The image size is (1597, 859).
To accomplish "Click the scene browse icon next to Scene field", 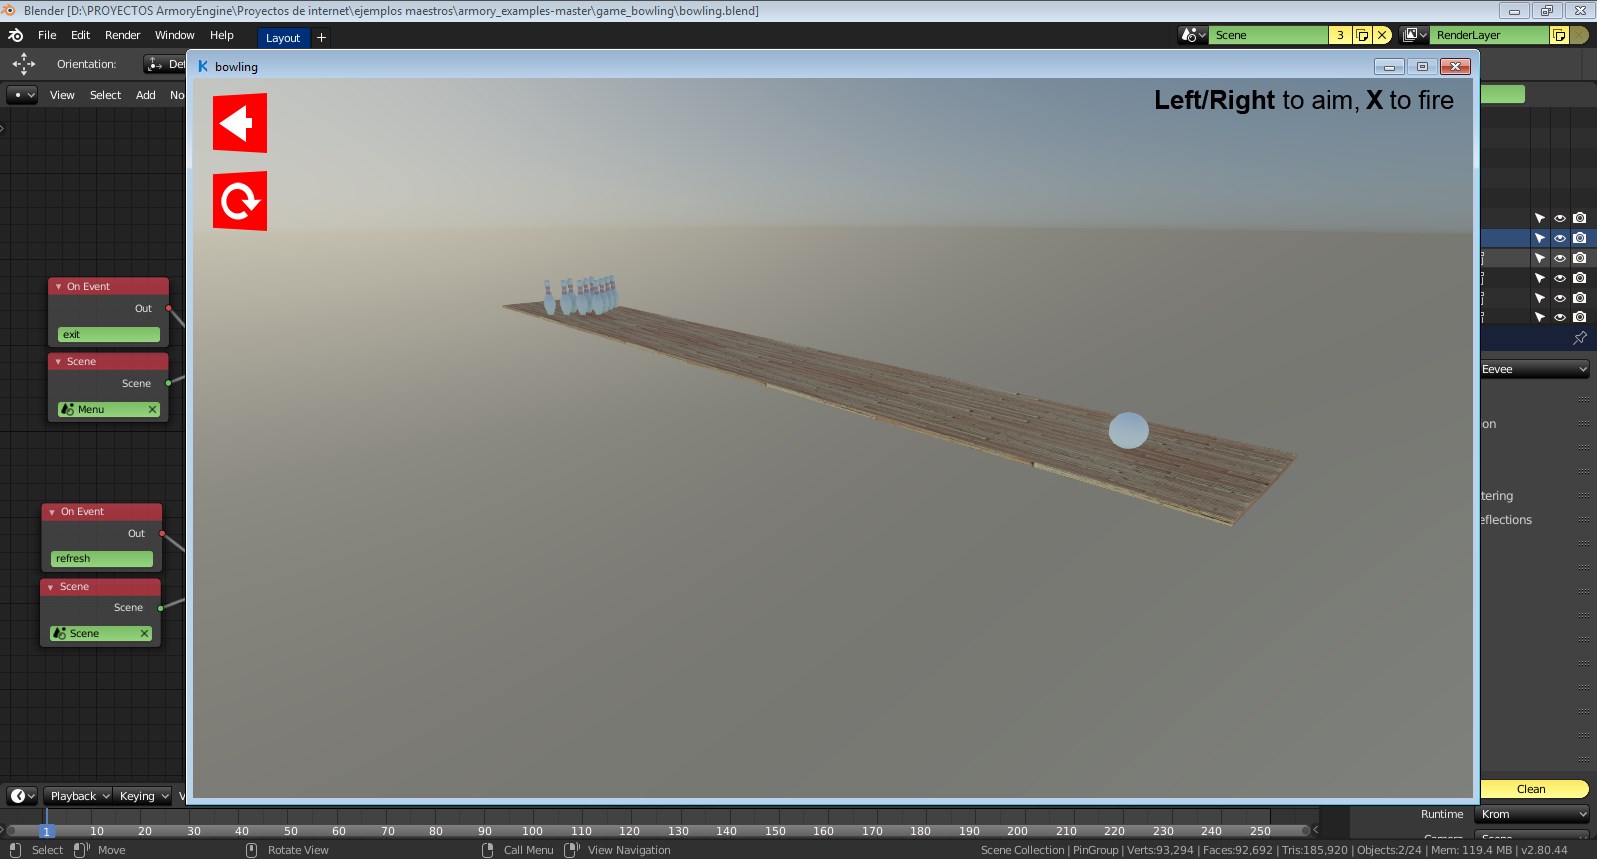I will pos(1193,35).
